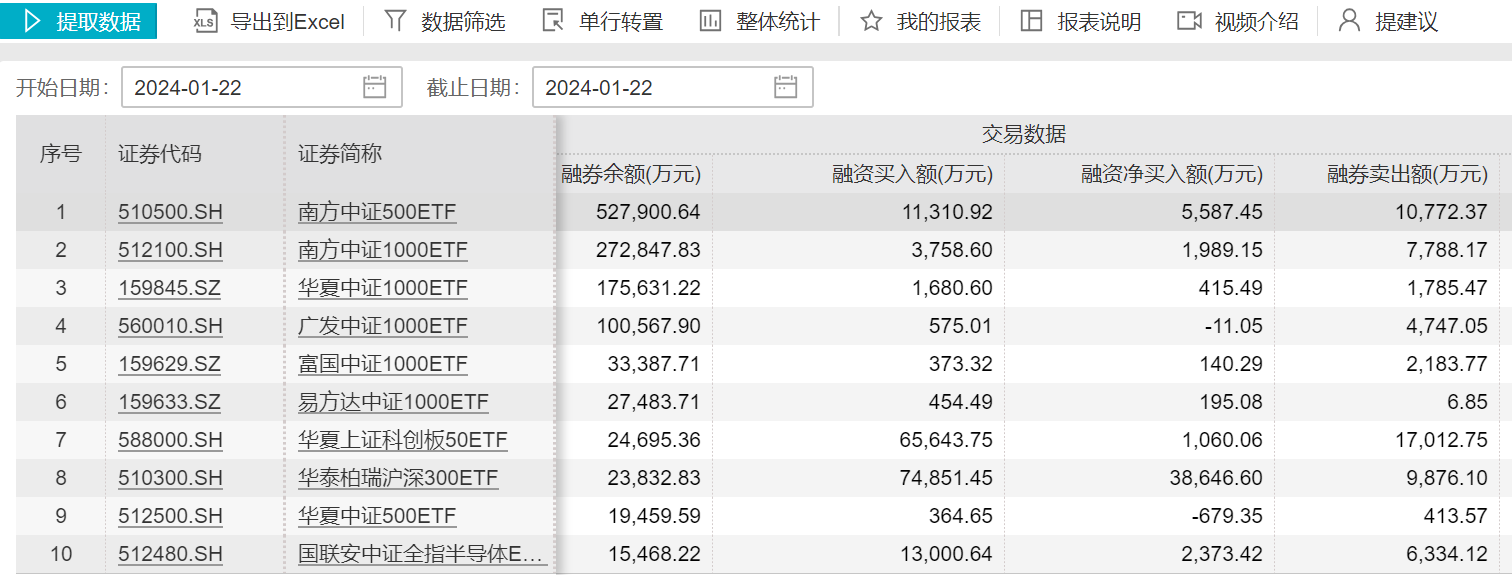Click the 融券卖出额(万元) column header

[1407, 175]
